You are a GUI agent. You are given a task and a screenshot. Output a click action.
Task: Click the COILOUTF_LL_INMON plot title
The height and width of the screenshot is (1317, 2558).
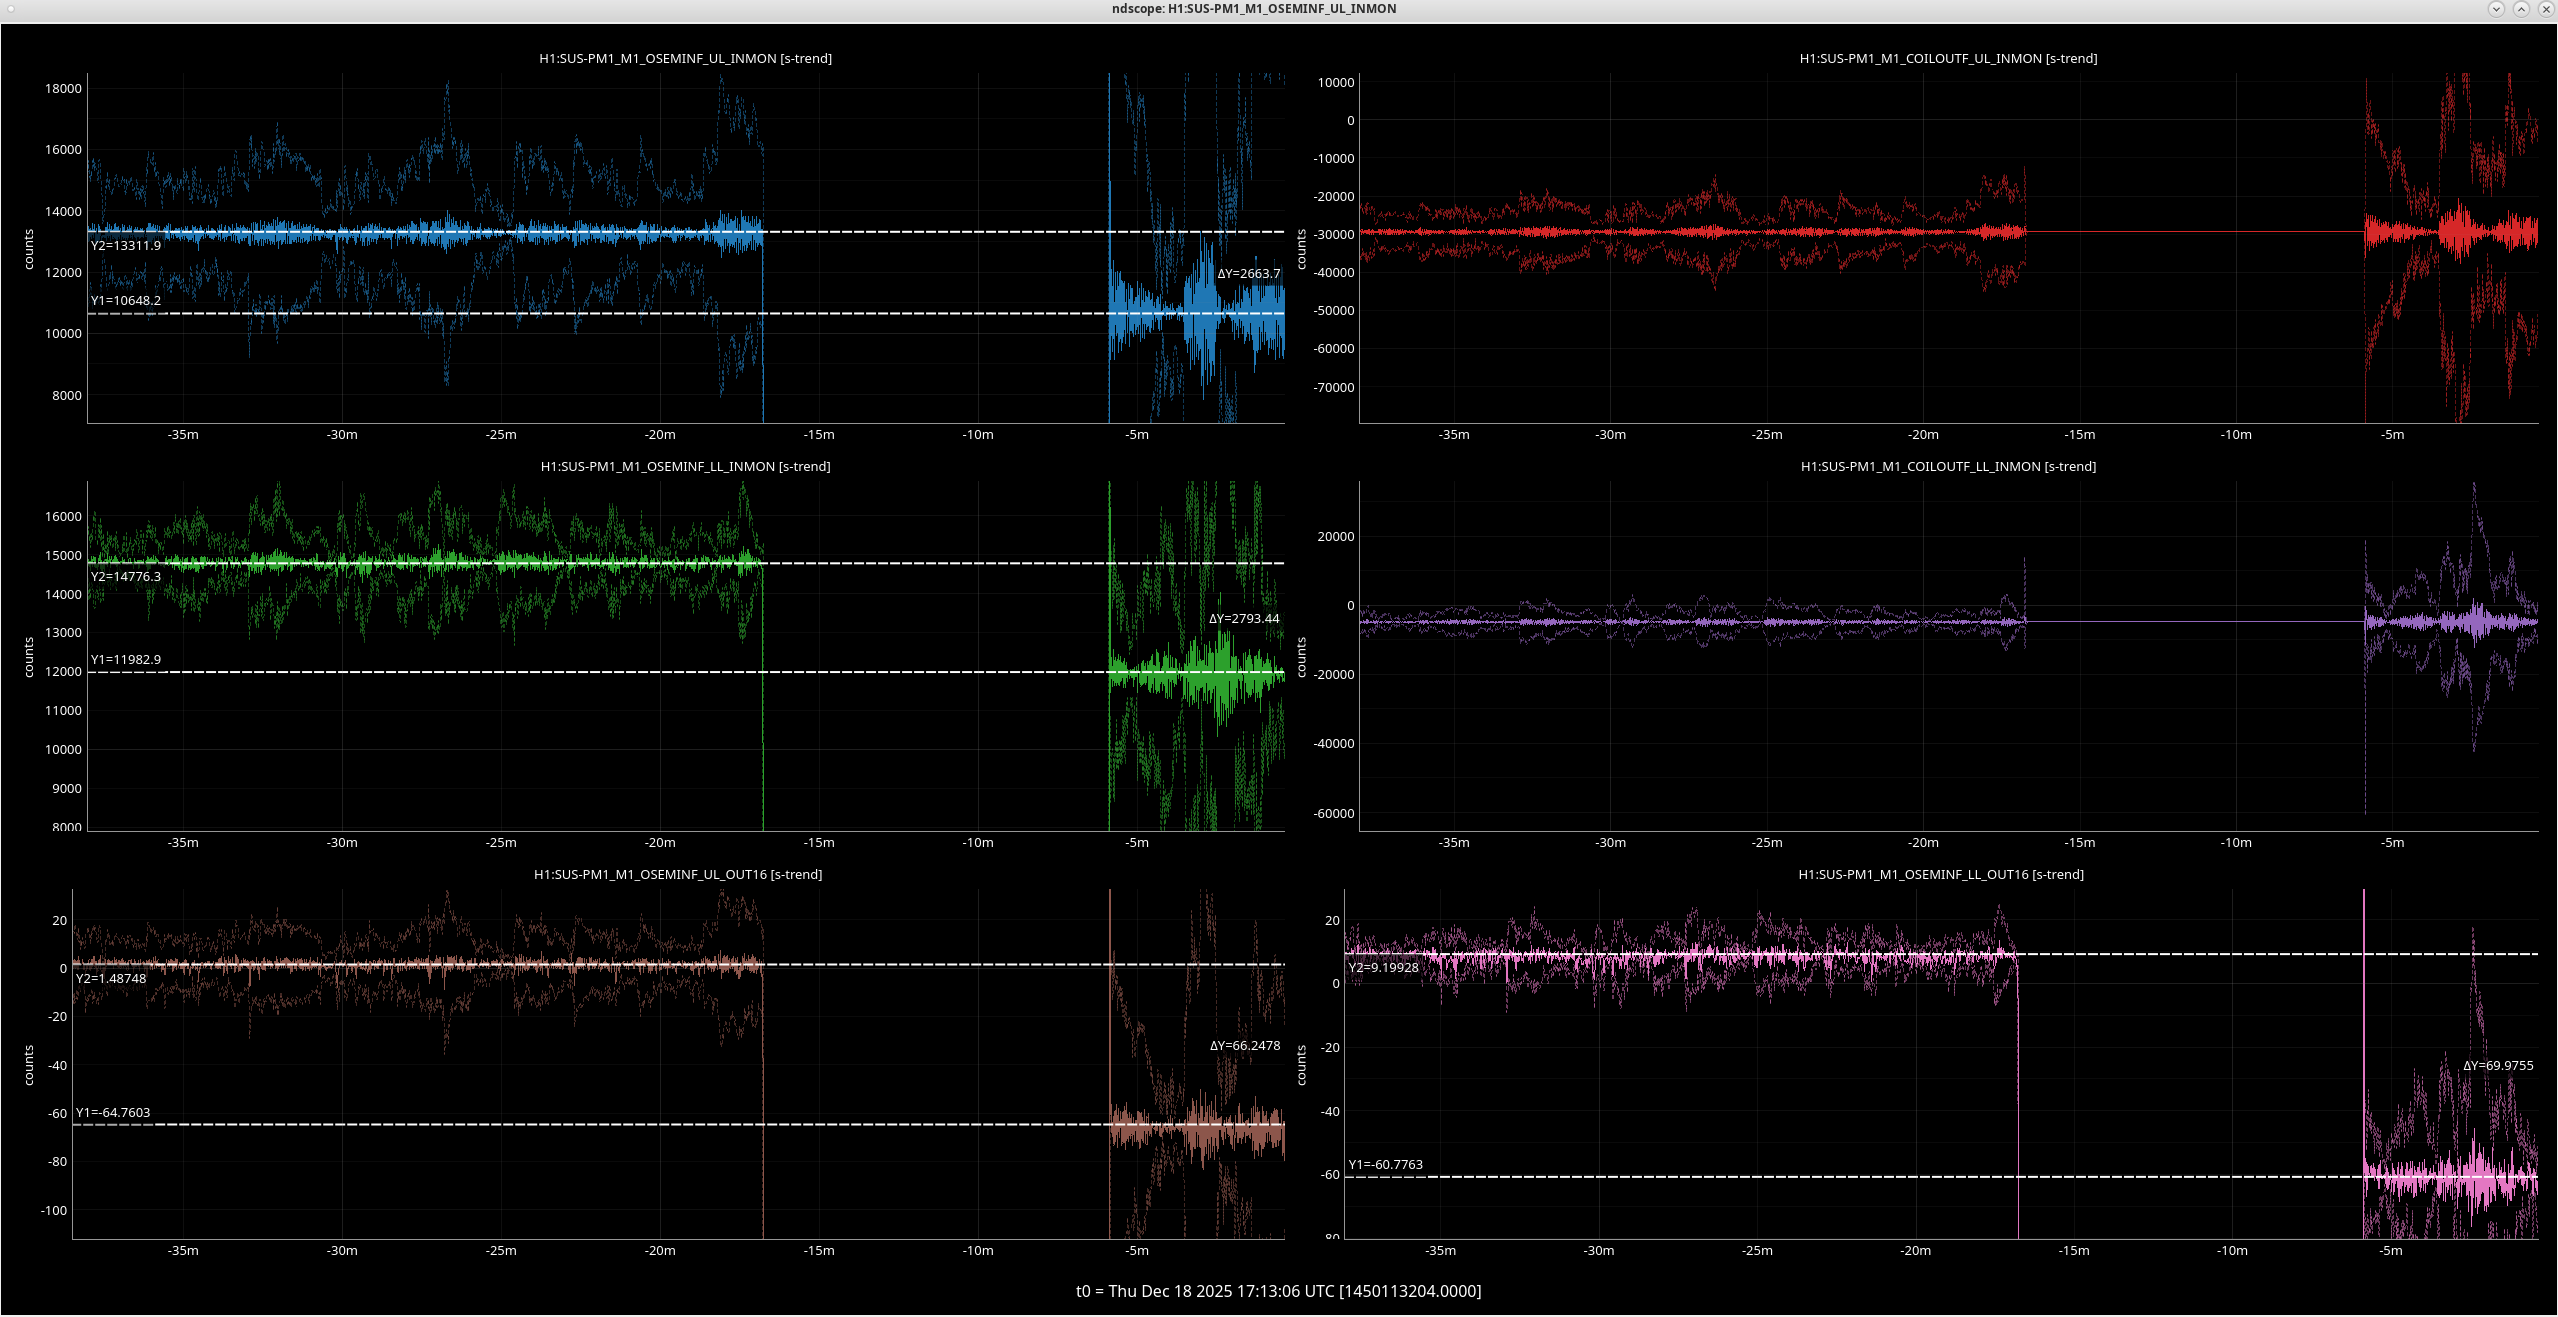(1948, 466)
